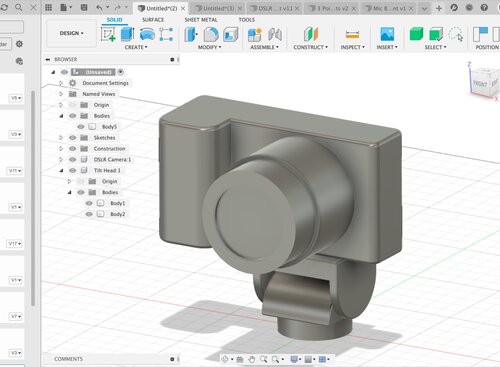The image size is (500, 367).
Task: Toggle visibility of the top Bodies folder
Action: click(72, 116)
